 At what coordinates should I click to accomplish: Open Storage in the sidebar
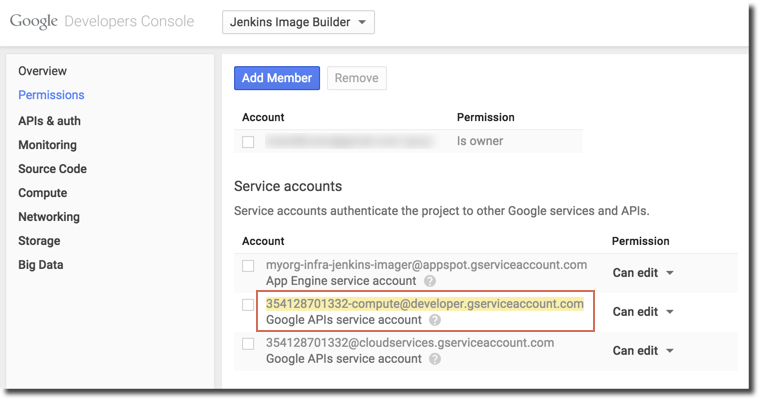point(39,241)
